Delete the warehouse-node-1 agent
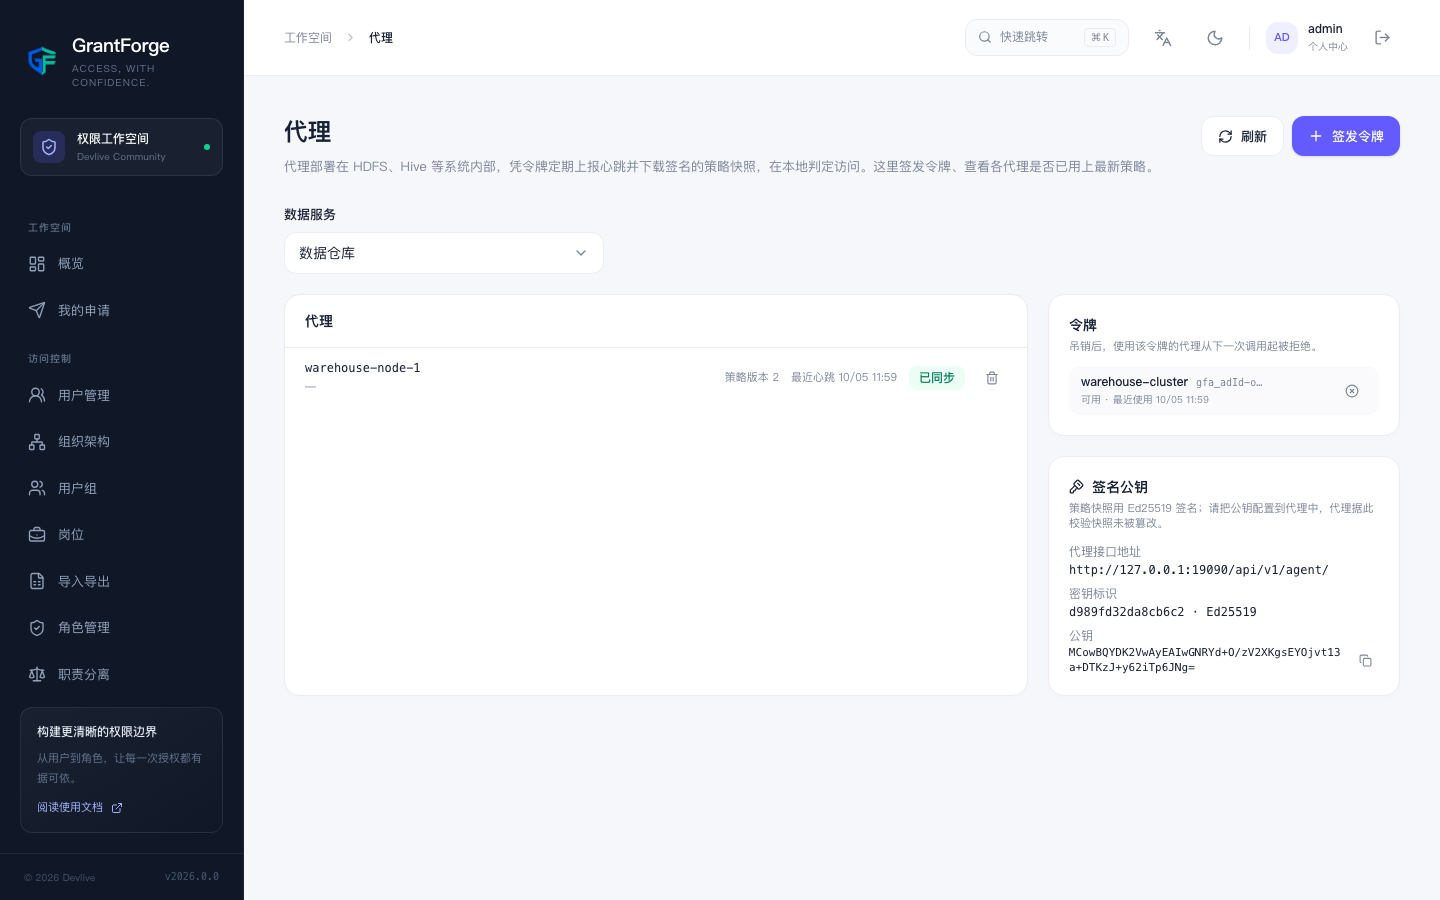 coord(992,378)
